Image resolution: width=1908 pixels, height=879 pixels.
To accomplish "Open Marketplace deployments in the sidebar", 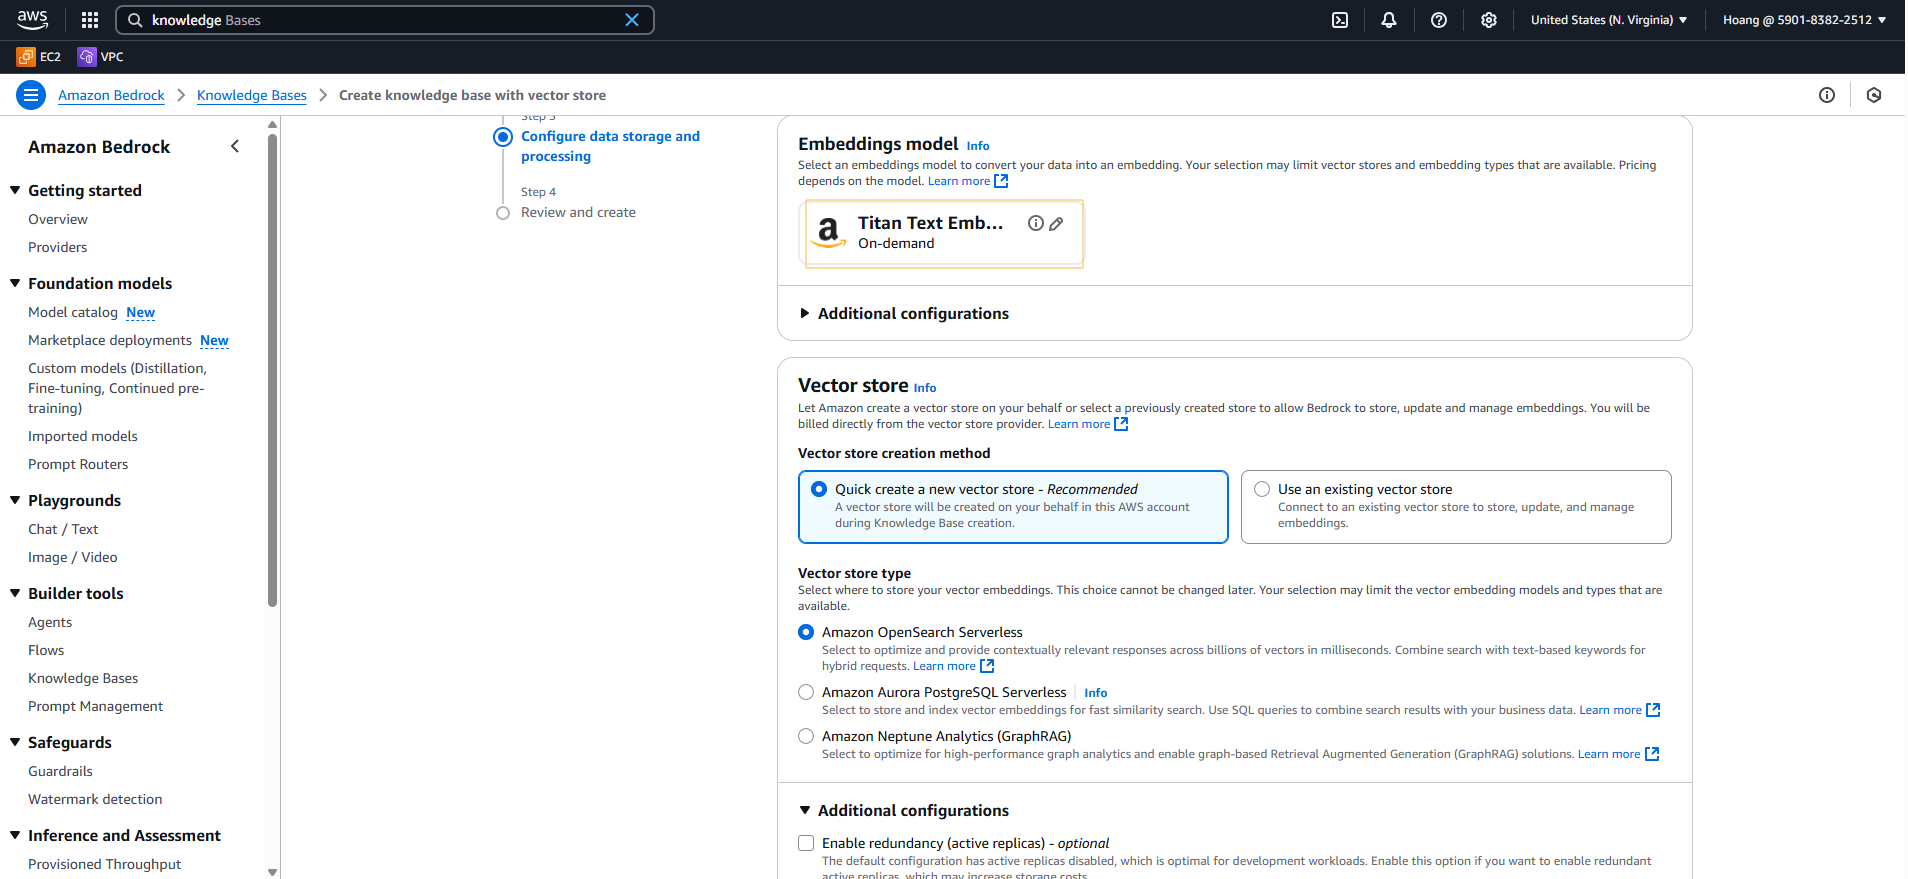I will pyautogui.click(x=110, y=340).
